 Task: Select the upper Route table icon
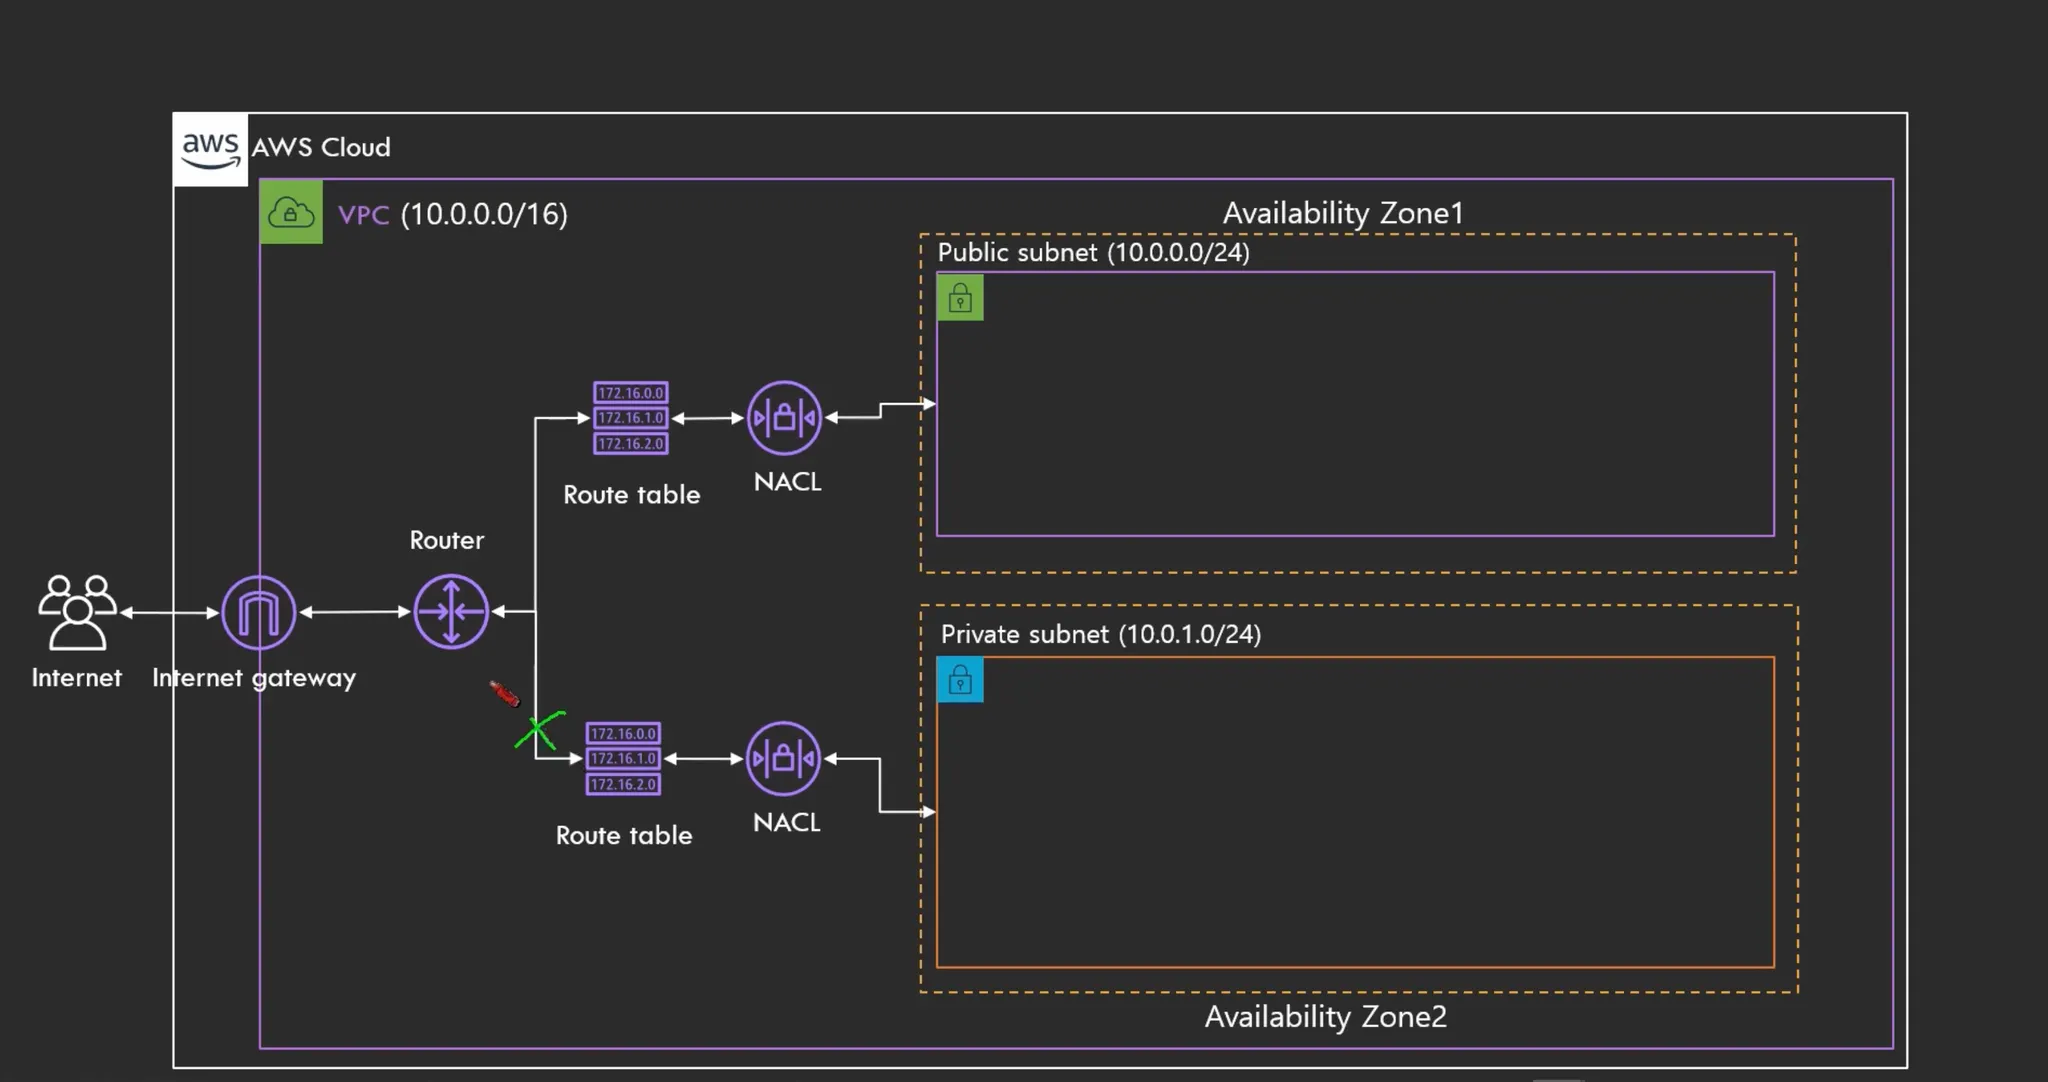(x=630, y=418)
